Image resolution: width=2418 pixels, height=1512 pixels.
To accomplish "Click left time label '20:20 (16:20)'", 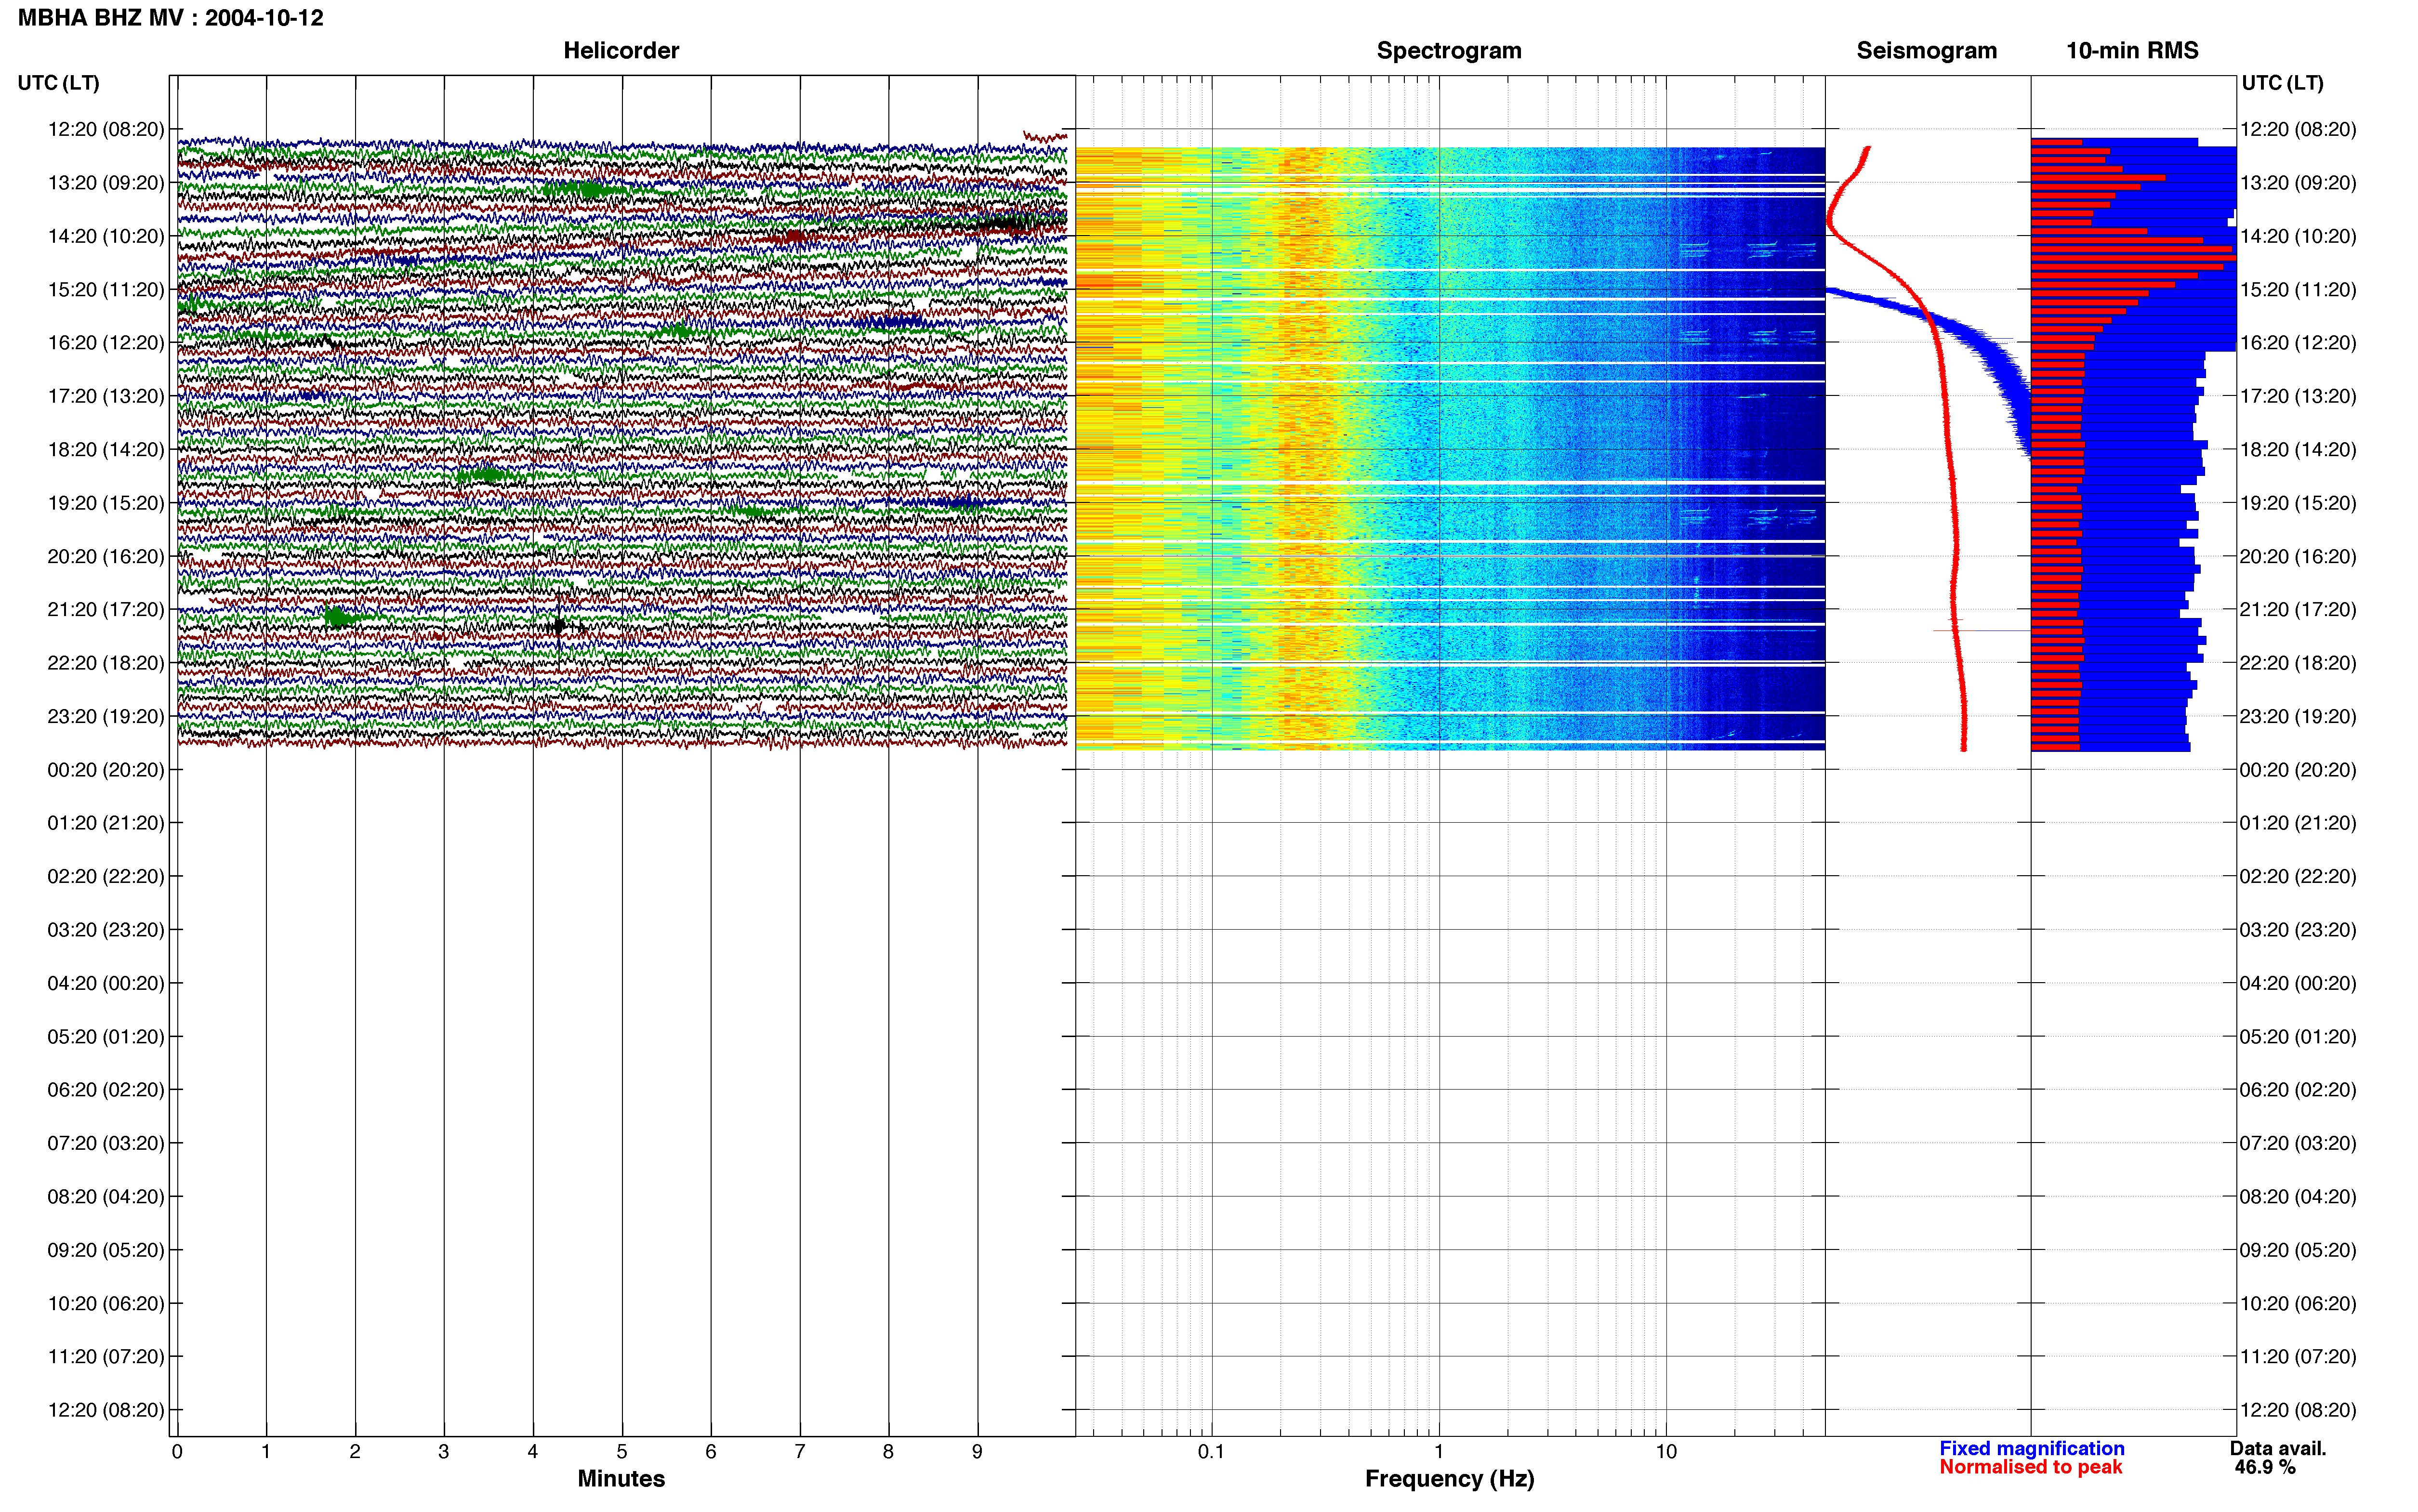I will (x=106, y=556).
